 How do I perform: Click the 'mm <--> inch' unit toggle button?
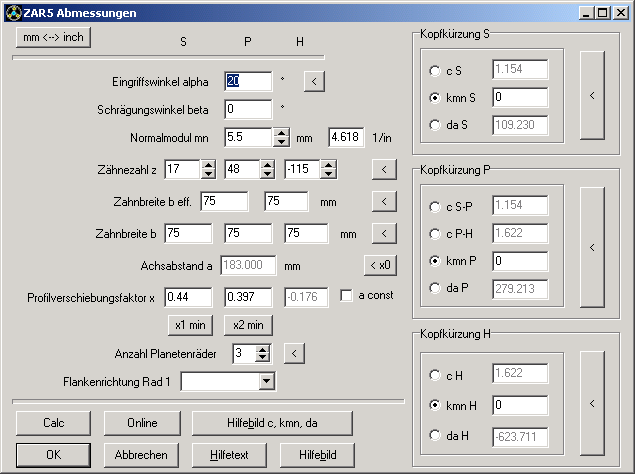pyautogui.click(x=52, y=37)
